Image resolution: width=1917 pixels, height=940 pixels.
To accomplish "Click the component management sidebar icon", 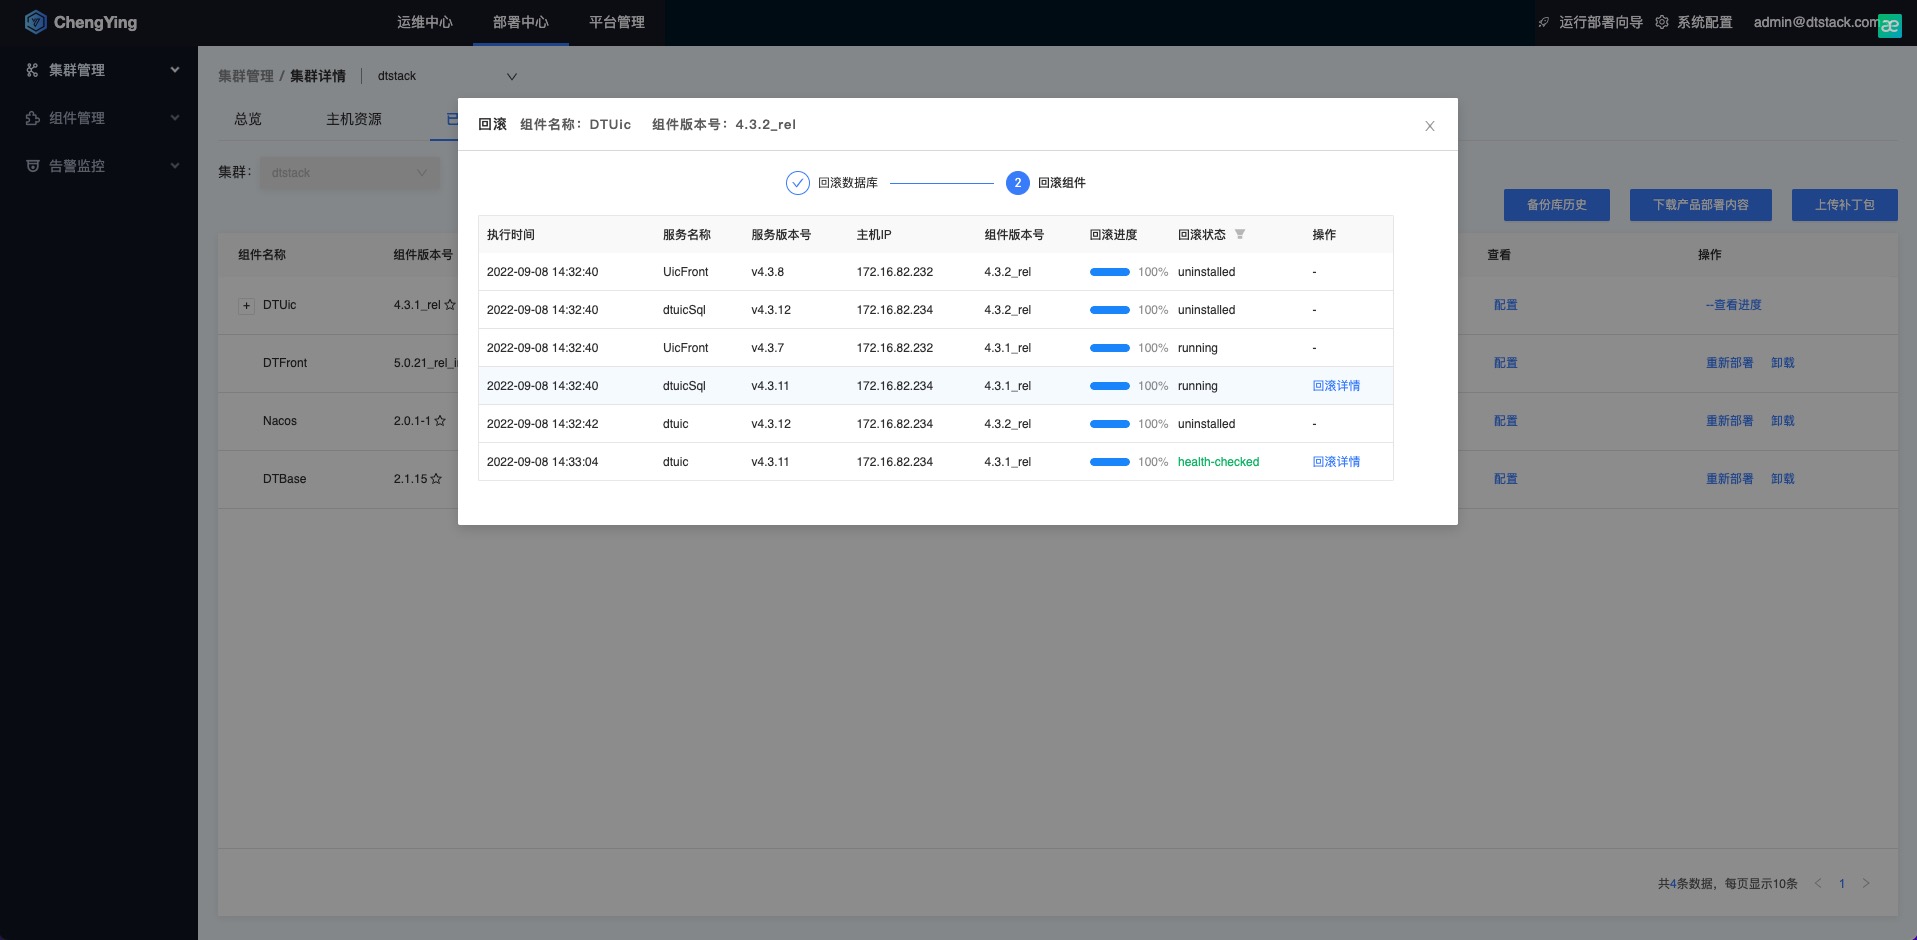I will click(x=32, y=118).
